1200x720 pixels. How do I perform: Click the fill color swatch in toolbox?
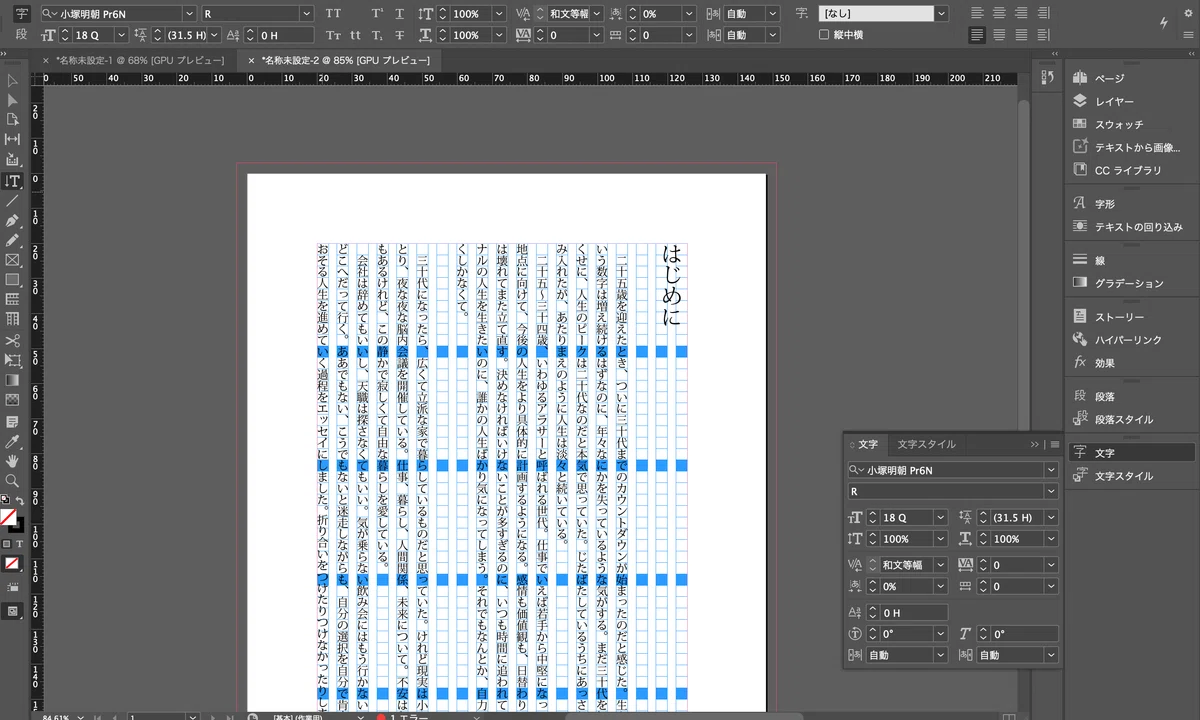pyautogui.click(x=8, y=517)
